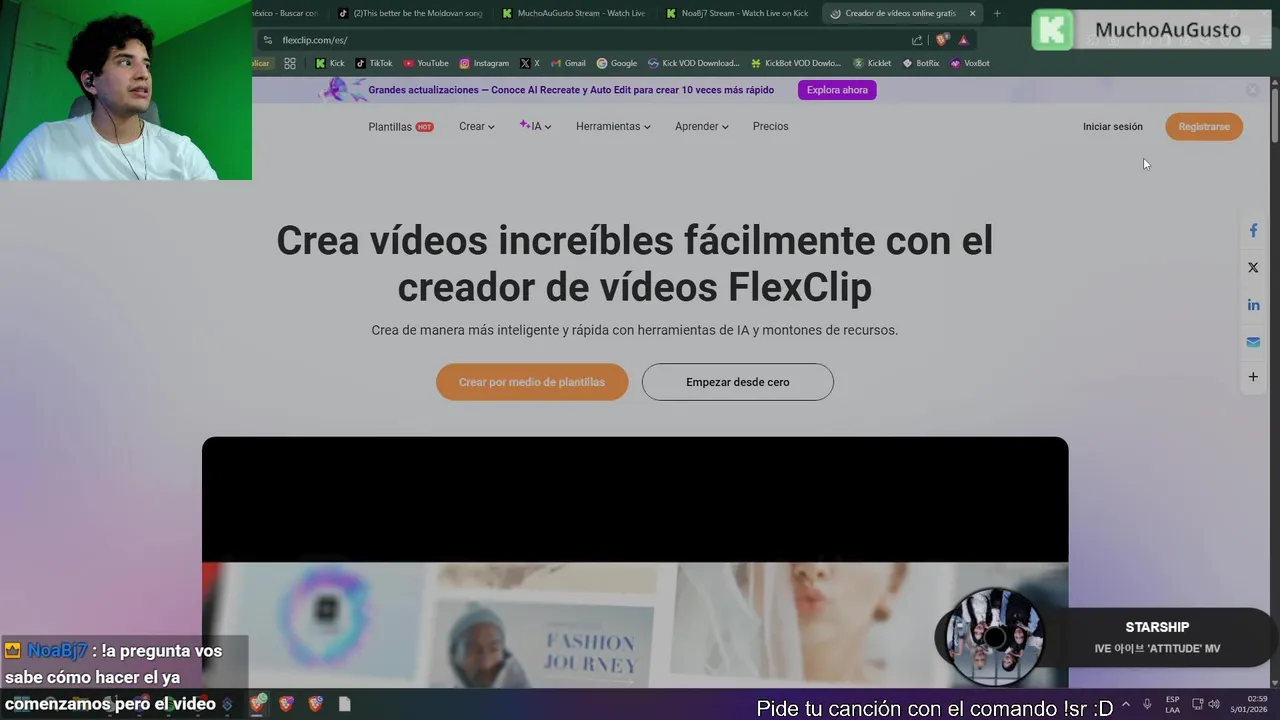Click the site settings icon in address bar
The width and height of the screenshot is (1280, 720).
click(x=268, y=40)
